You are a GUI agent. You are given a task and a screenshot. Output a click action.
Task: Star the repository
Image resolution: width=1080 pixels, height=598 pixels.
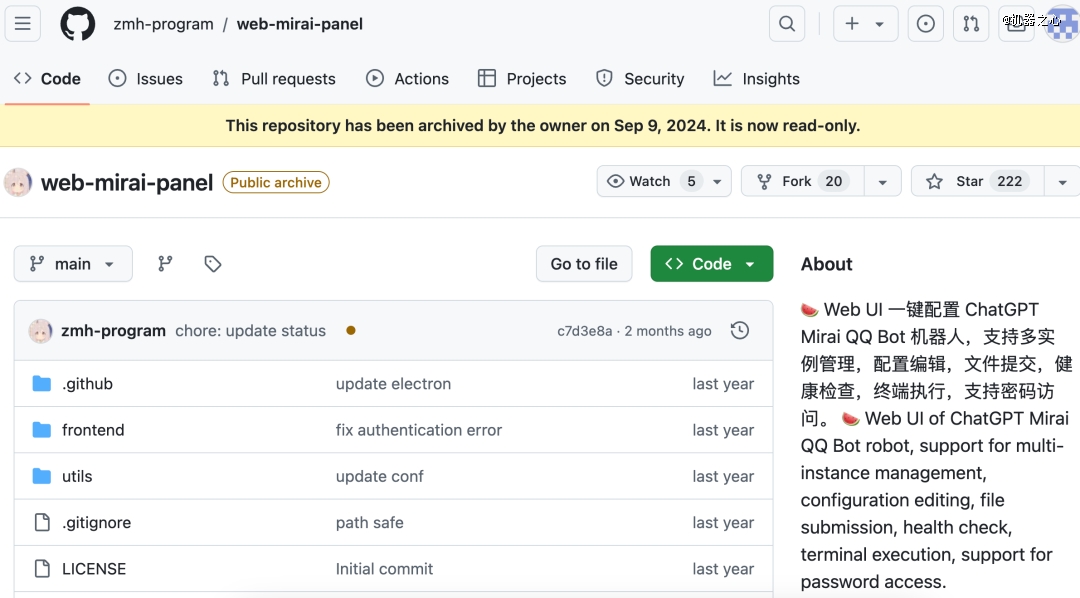point(977,181)
